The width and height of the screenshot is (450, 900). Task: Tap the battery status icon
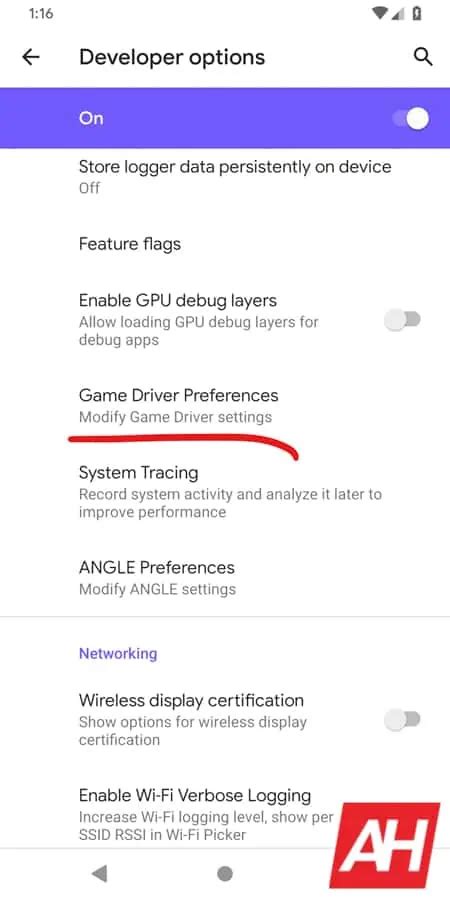pyautogui.click(x=417, y=13)
